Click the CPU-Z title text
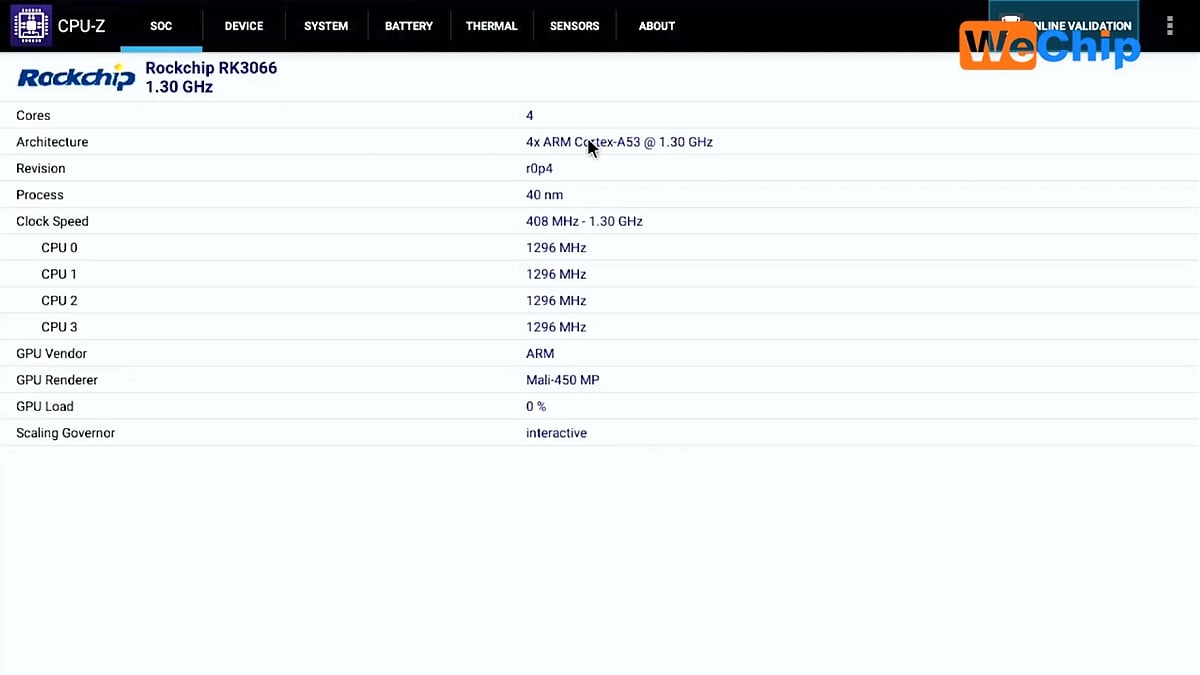The image size is (1200, 675). 81,26
